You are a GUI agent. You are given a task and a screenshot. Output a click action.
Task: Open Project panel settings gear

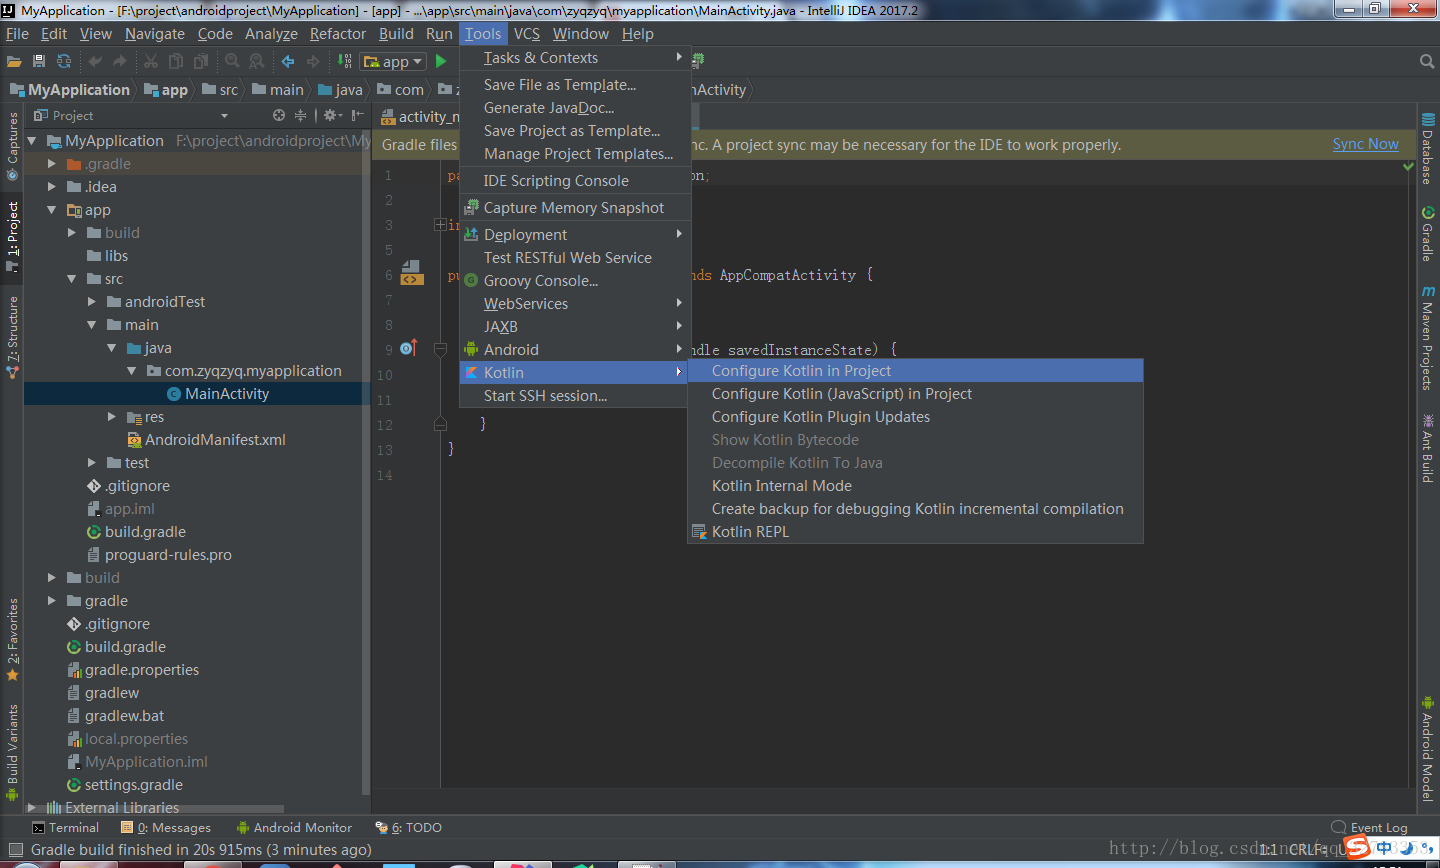coord(331,116)
